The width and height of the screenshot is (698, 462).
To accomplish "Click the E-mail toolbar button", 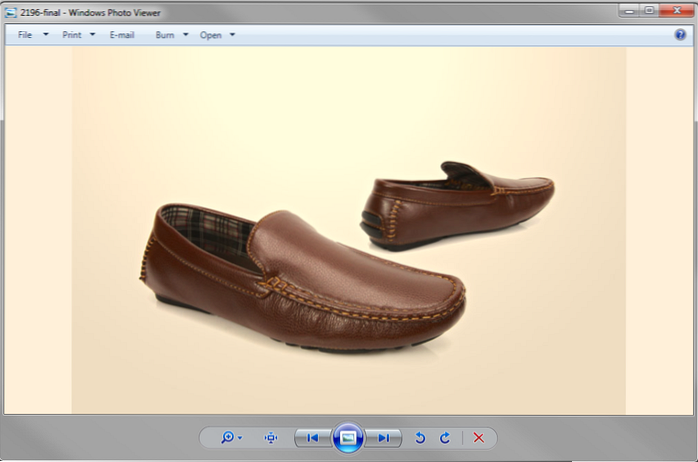I will [x=122, y=35].
